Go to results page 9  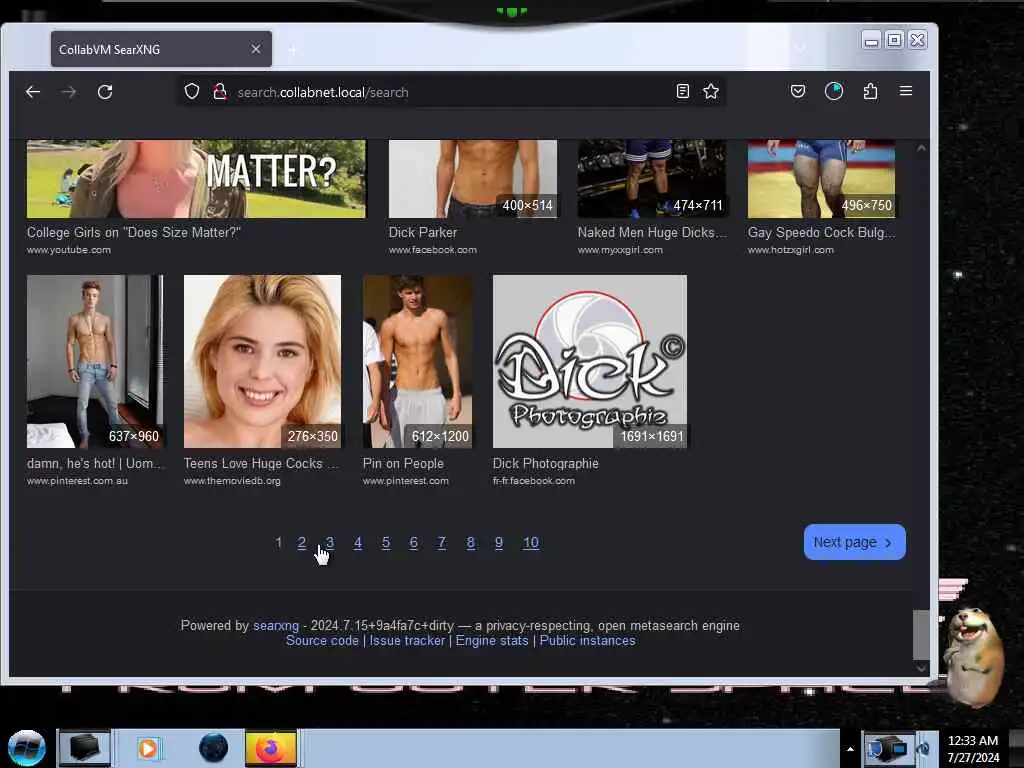click(x=499, y=543)
